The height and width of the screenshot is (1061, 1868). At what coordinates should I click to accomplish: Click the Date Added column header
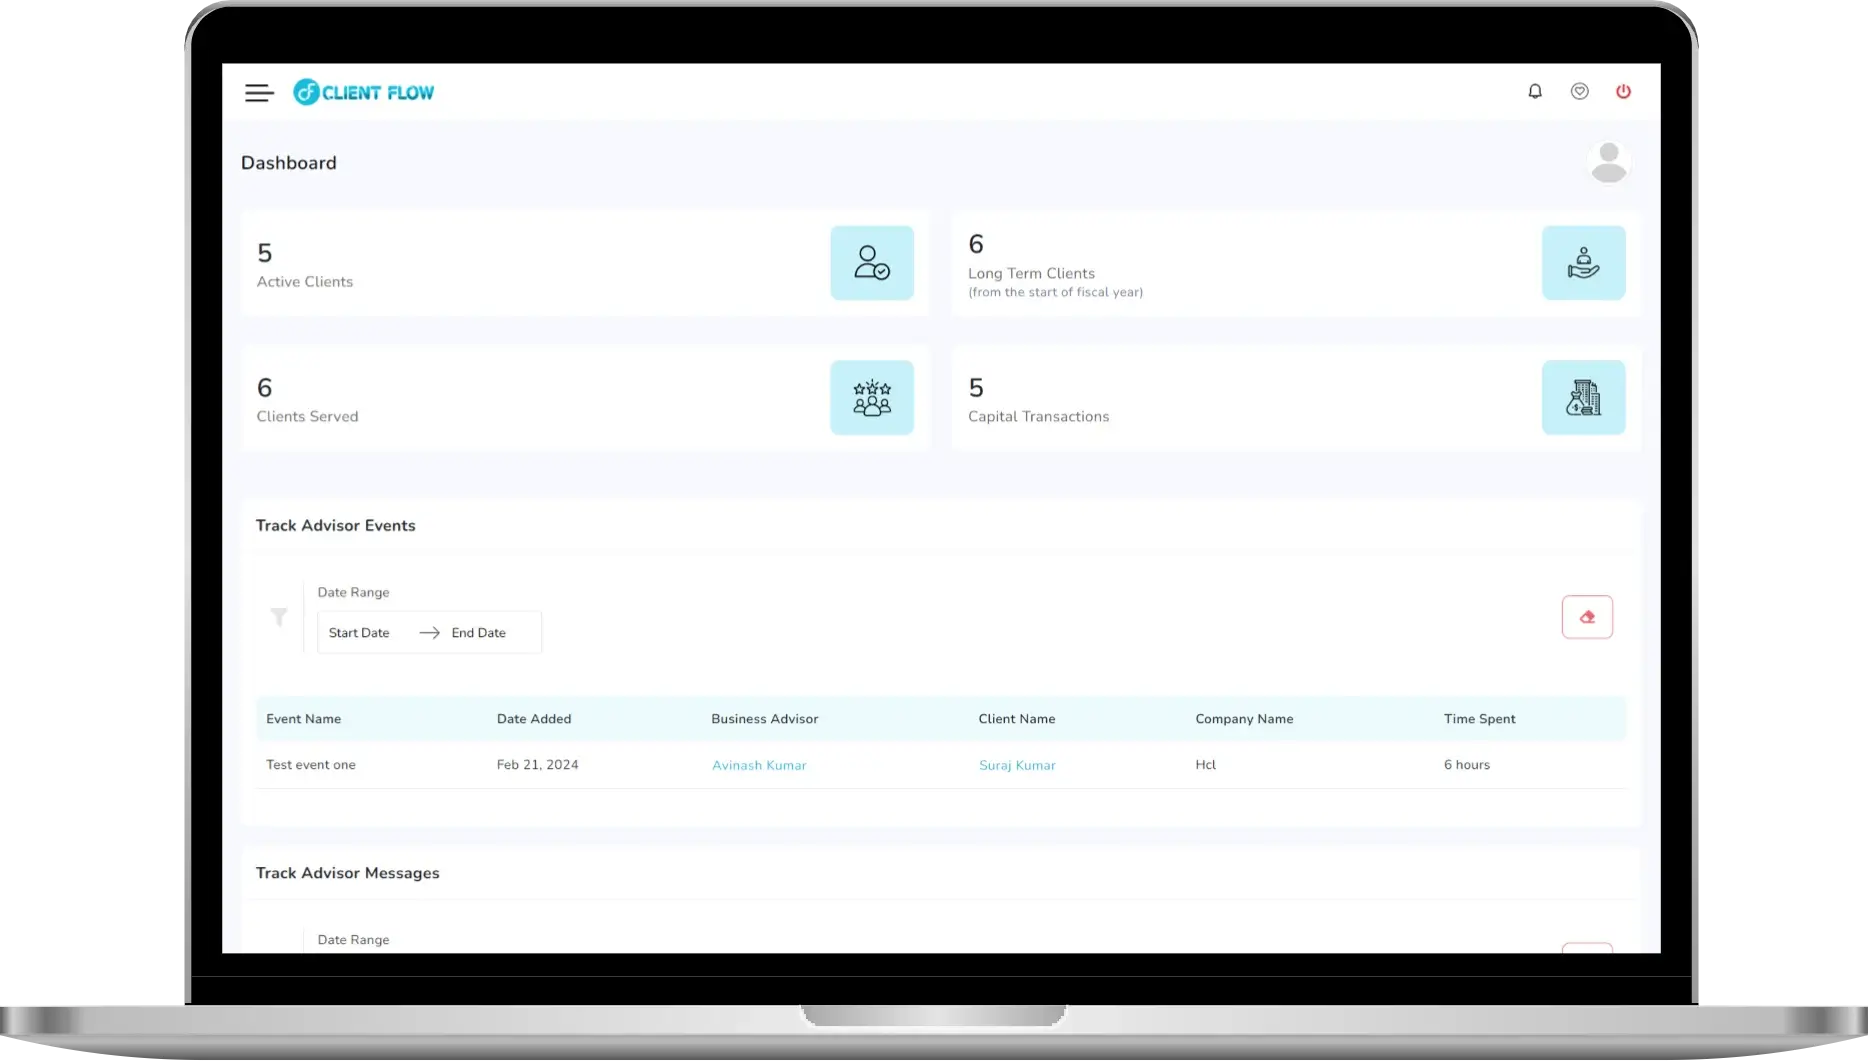coord(534,719)
